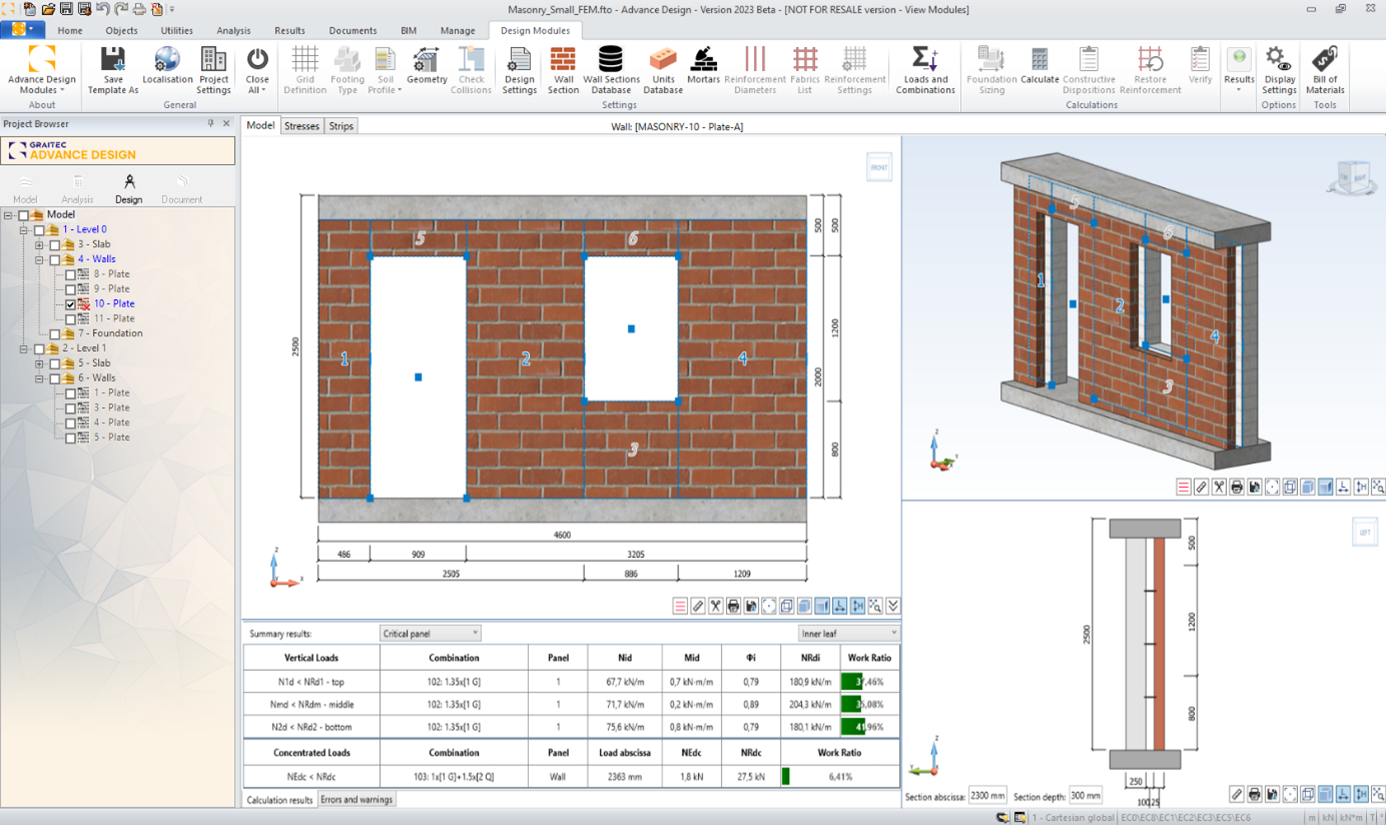Viewport: 1386px width, 825px height.
Task: Open Project Settings from the ribbon
Action: coord(213,70)
